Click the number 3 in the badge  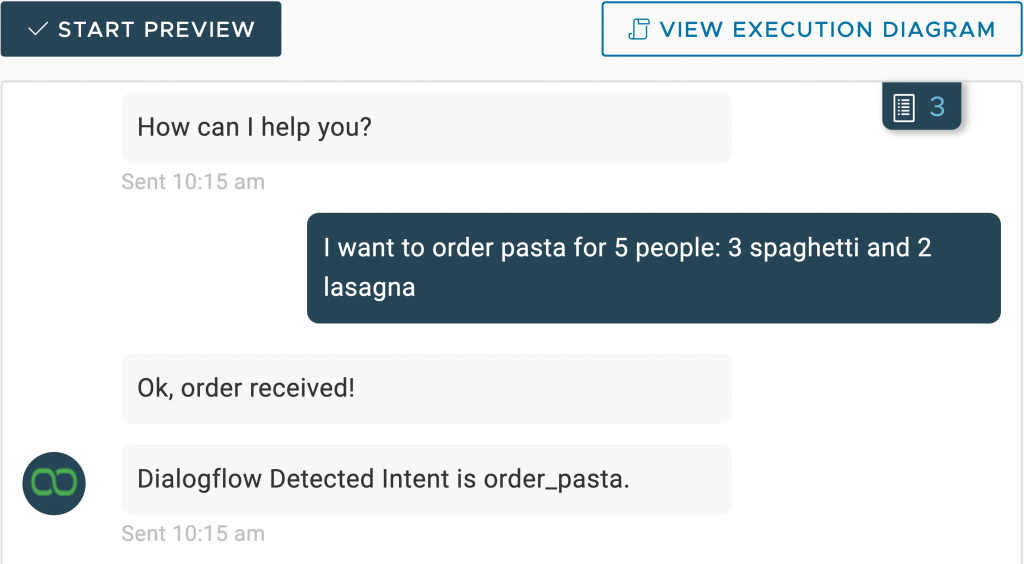point(937,106)
